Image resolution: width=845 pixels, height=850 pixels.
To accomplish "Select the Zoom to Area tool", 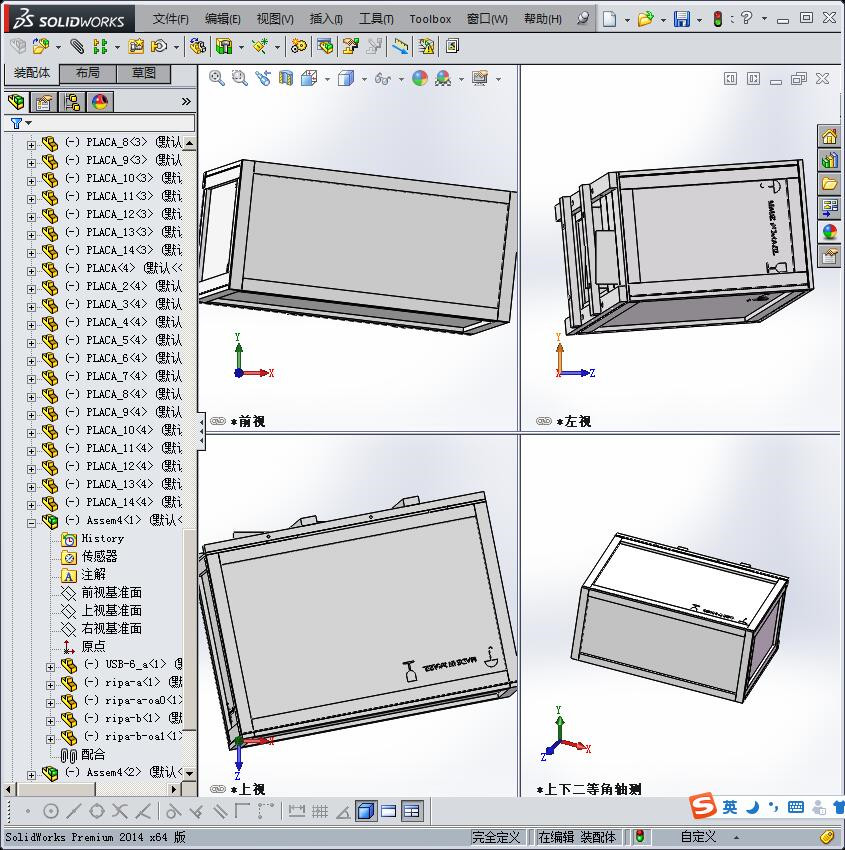I will (240, 79).
